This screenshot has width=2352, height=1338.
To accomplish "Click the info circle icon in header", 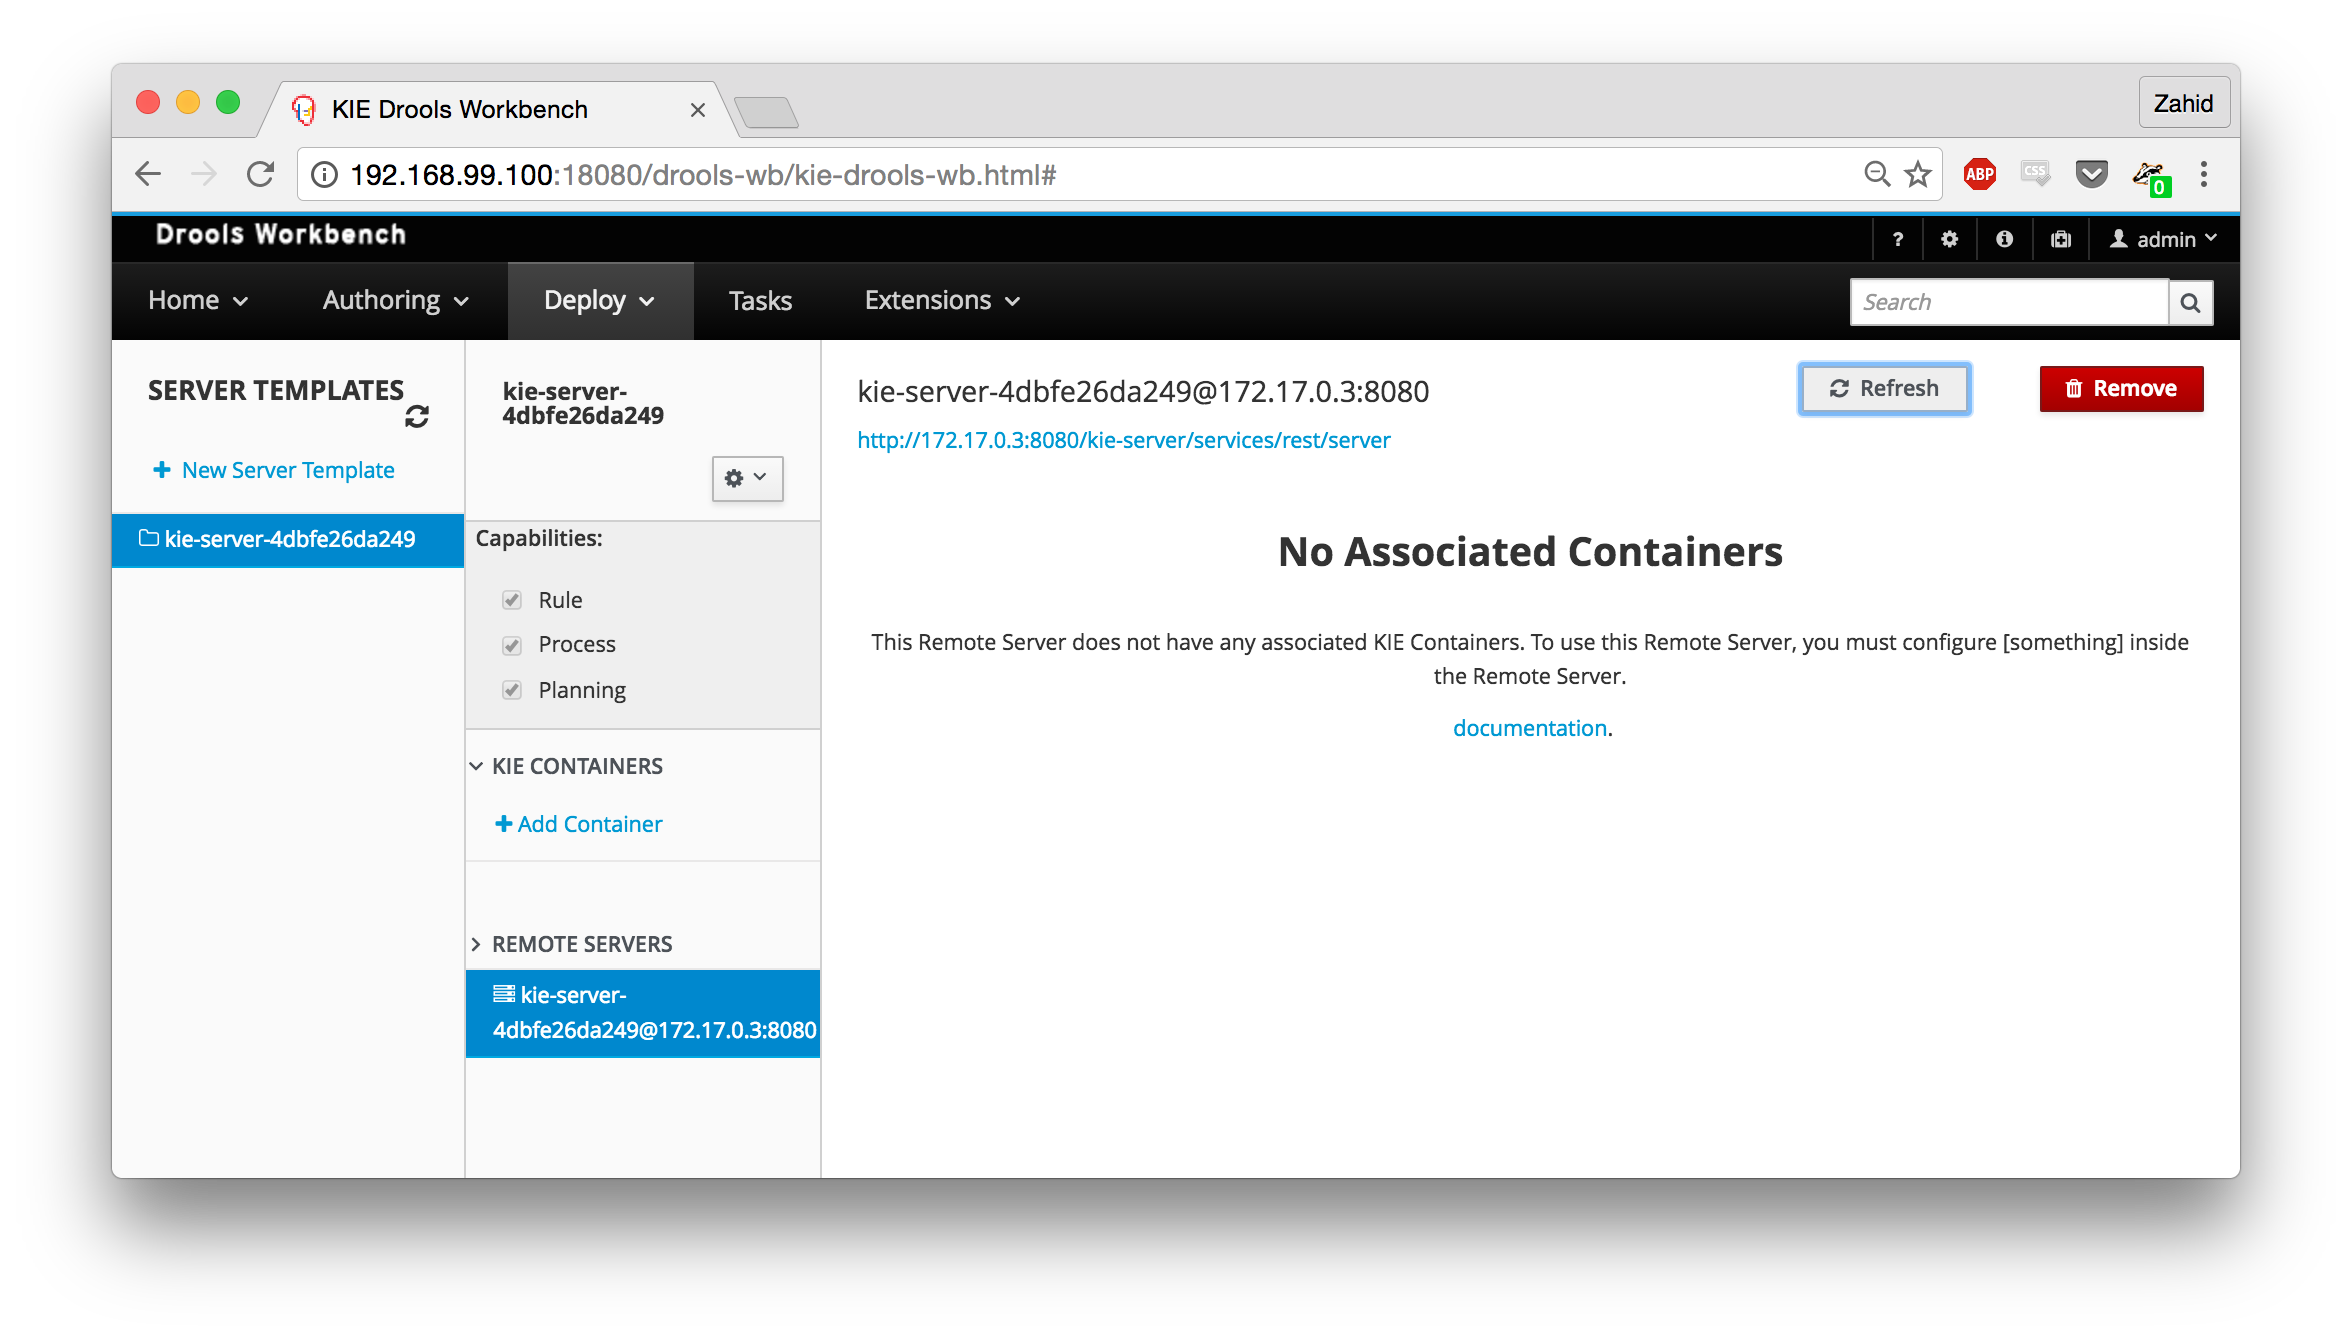I will tap(2004, 239).
